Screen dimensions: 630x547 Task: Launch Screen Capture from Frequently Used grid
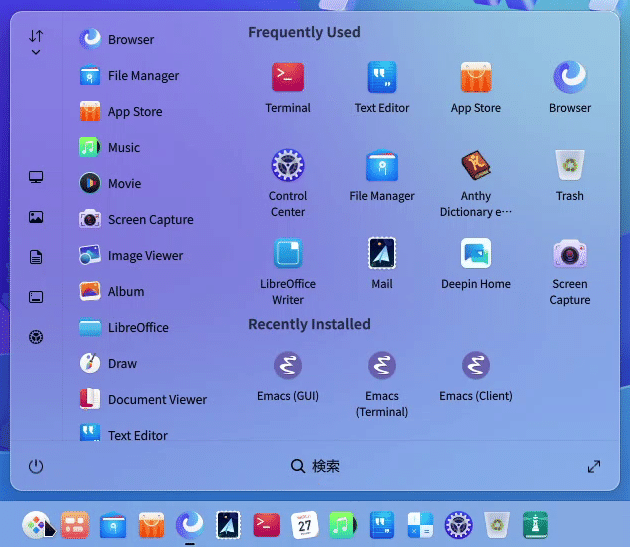(x=570, y=271)
